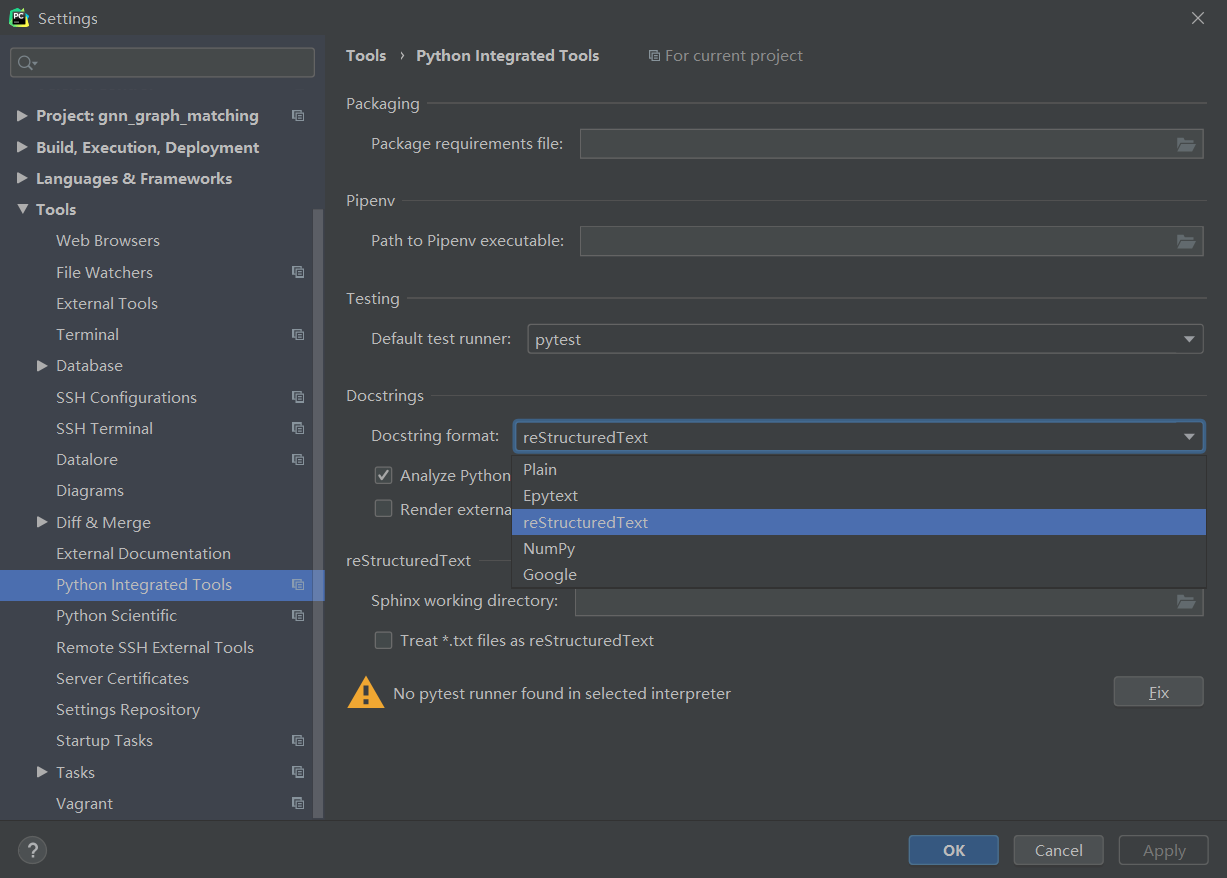Click Fix button for pytest runner warning
The height and width of the screenshot is (878, 1227).
click(x=1158, y=692)
